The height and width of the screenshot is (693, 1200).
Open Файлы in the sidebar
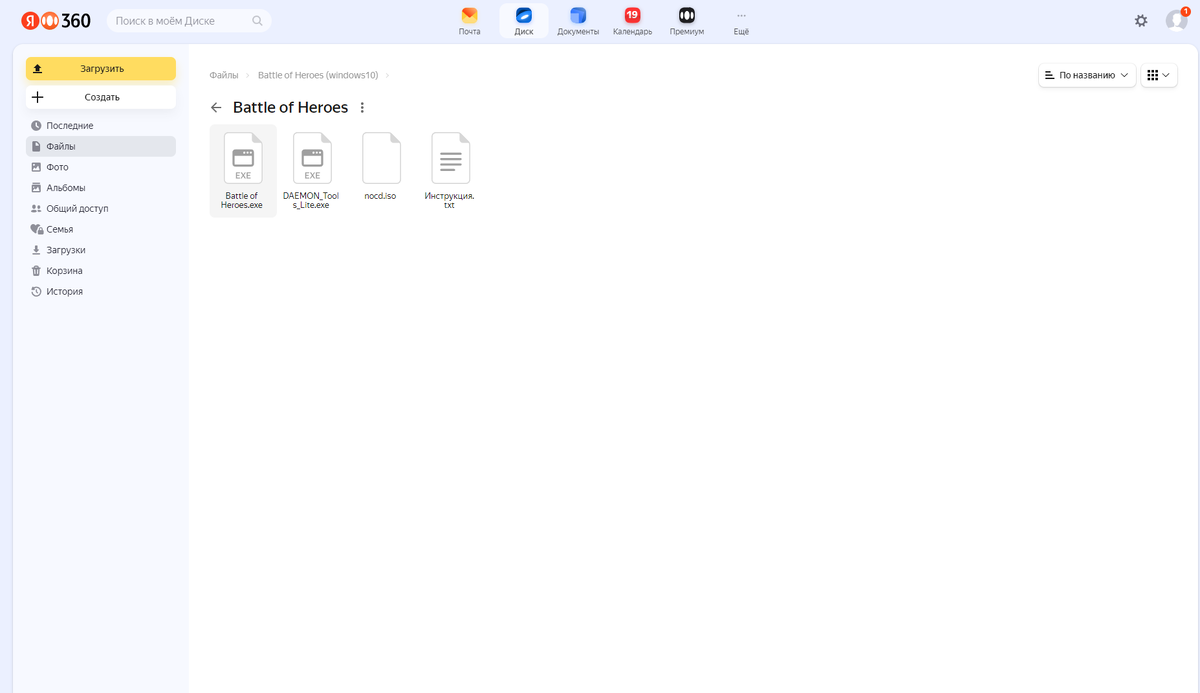coord(101,146)
